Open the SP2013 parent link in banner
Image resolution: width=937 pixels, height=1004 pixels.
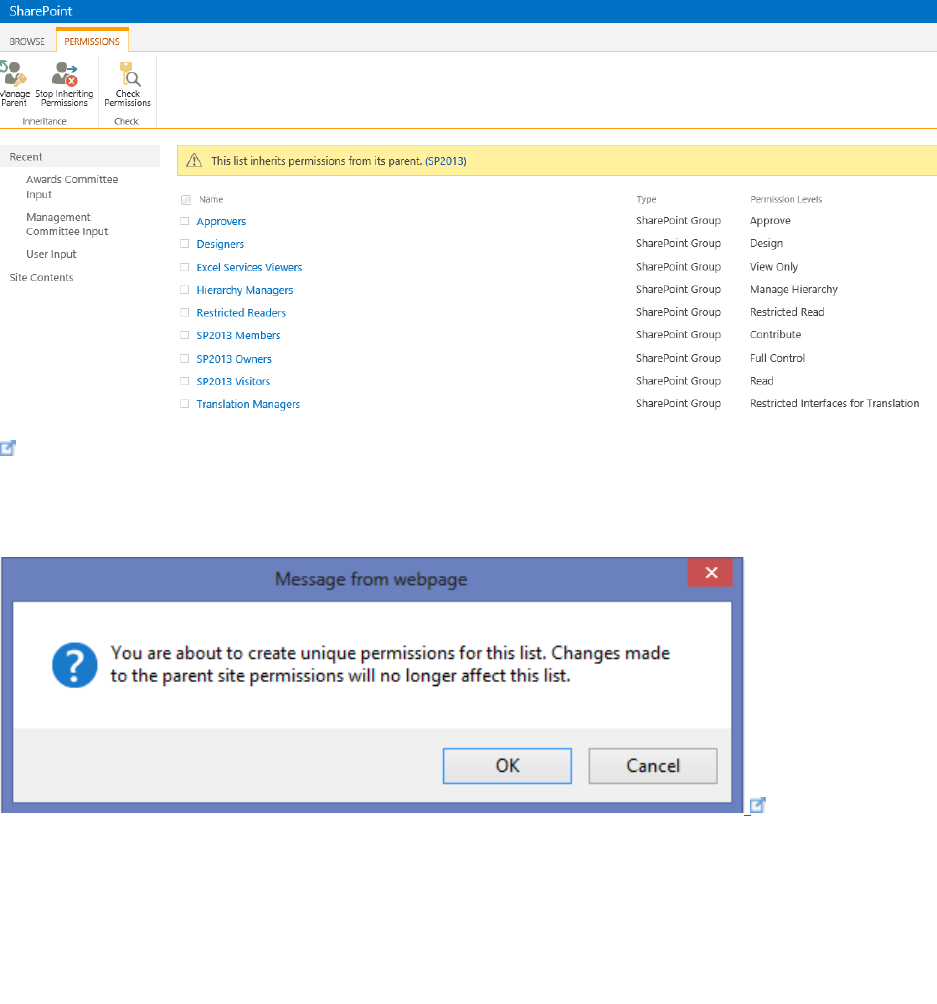(x=446, y=161)
